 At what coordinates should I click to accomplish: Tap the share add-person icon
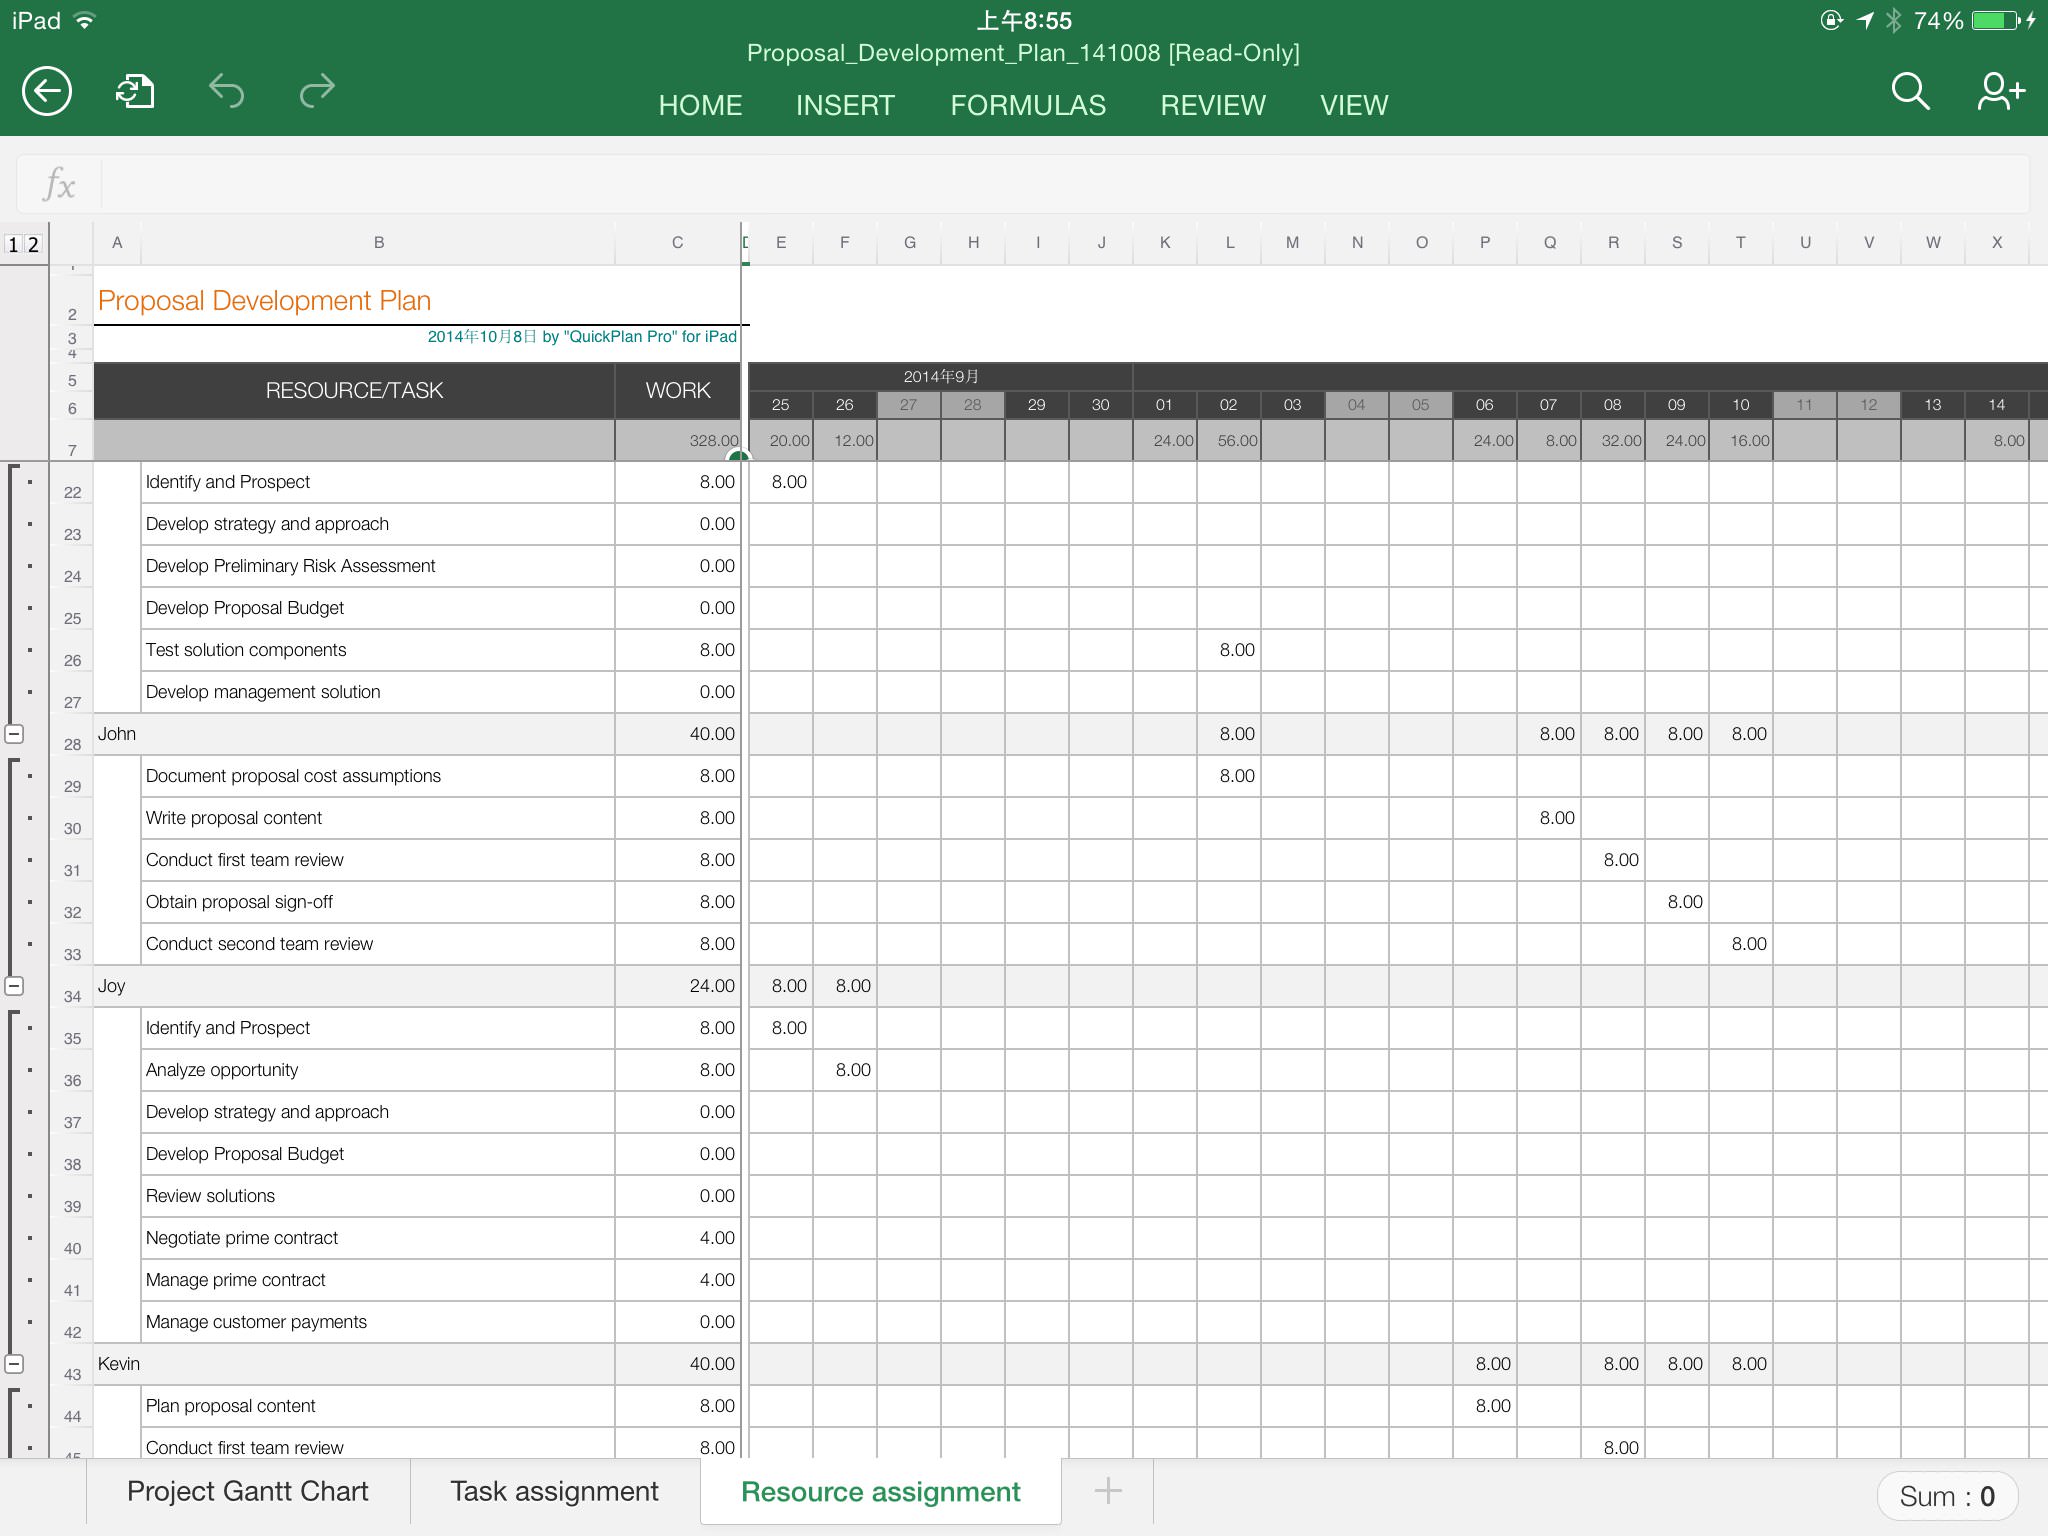(x=2000, y=92)
